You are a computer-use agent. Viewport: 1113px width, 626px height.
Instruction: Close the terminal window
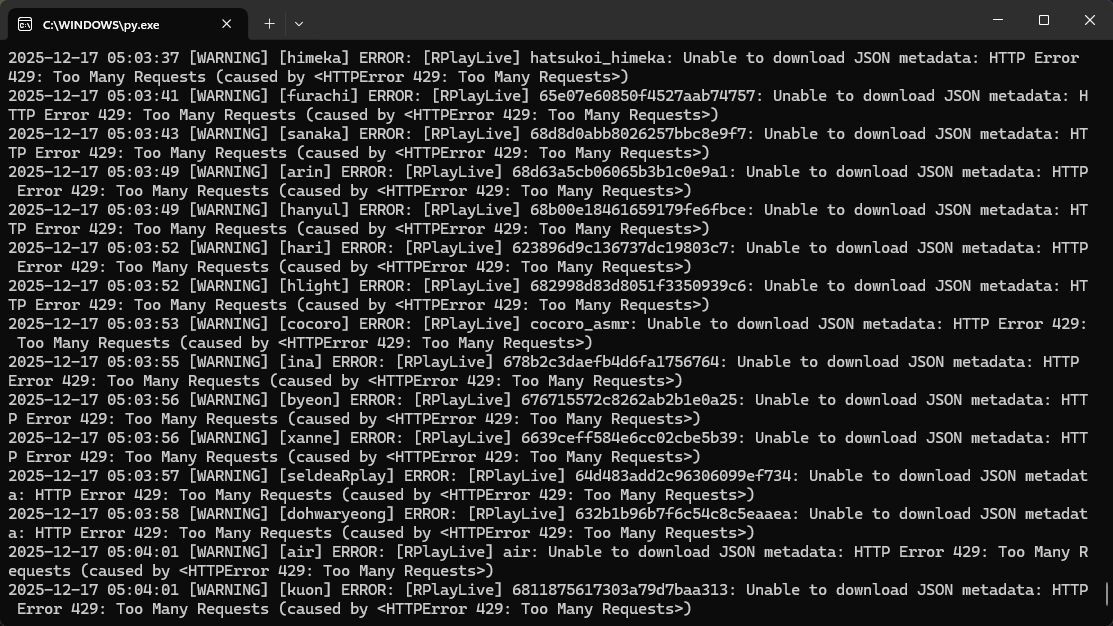click(x=1090, y=20)
